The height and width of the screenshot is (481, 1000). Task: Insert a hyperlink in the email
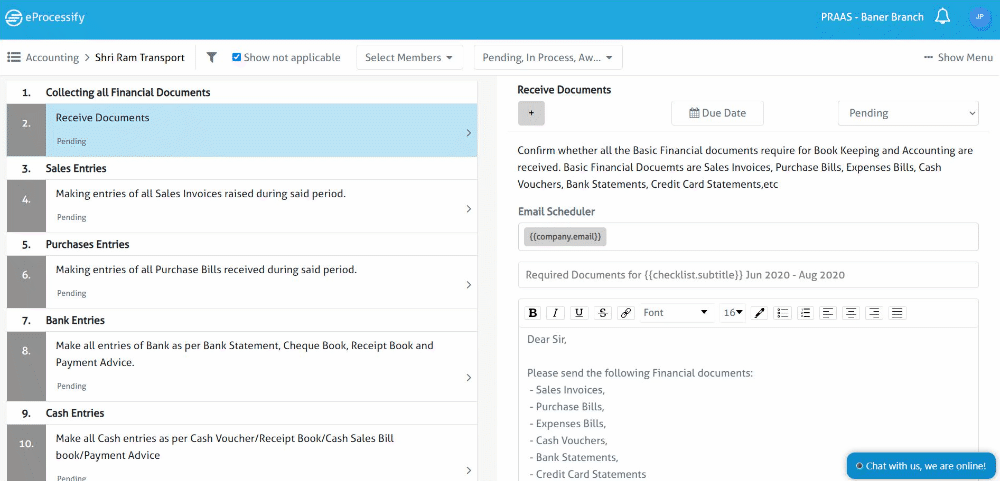[x=626, y=313]
